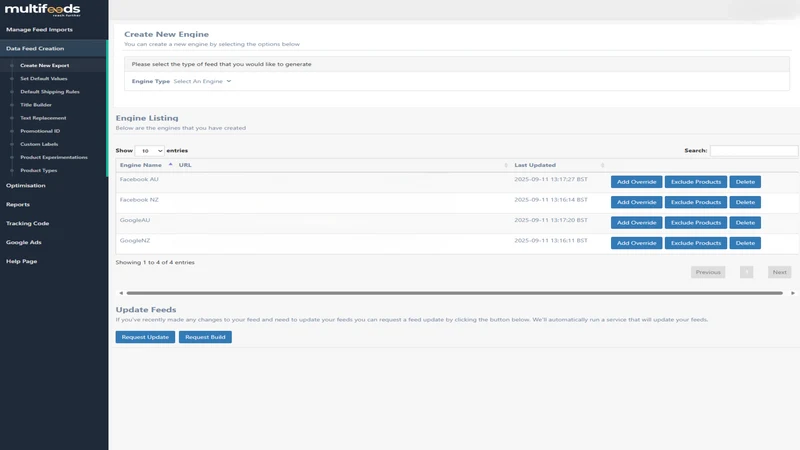This screenshot has width=800, height=450.
Task: Click timestamp 2025-09-11 13:17:27 BST
Action: click(x=551, y=180)
